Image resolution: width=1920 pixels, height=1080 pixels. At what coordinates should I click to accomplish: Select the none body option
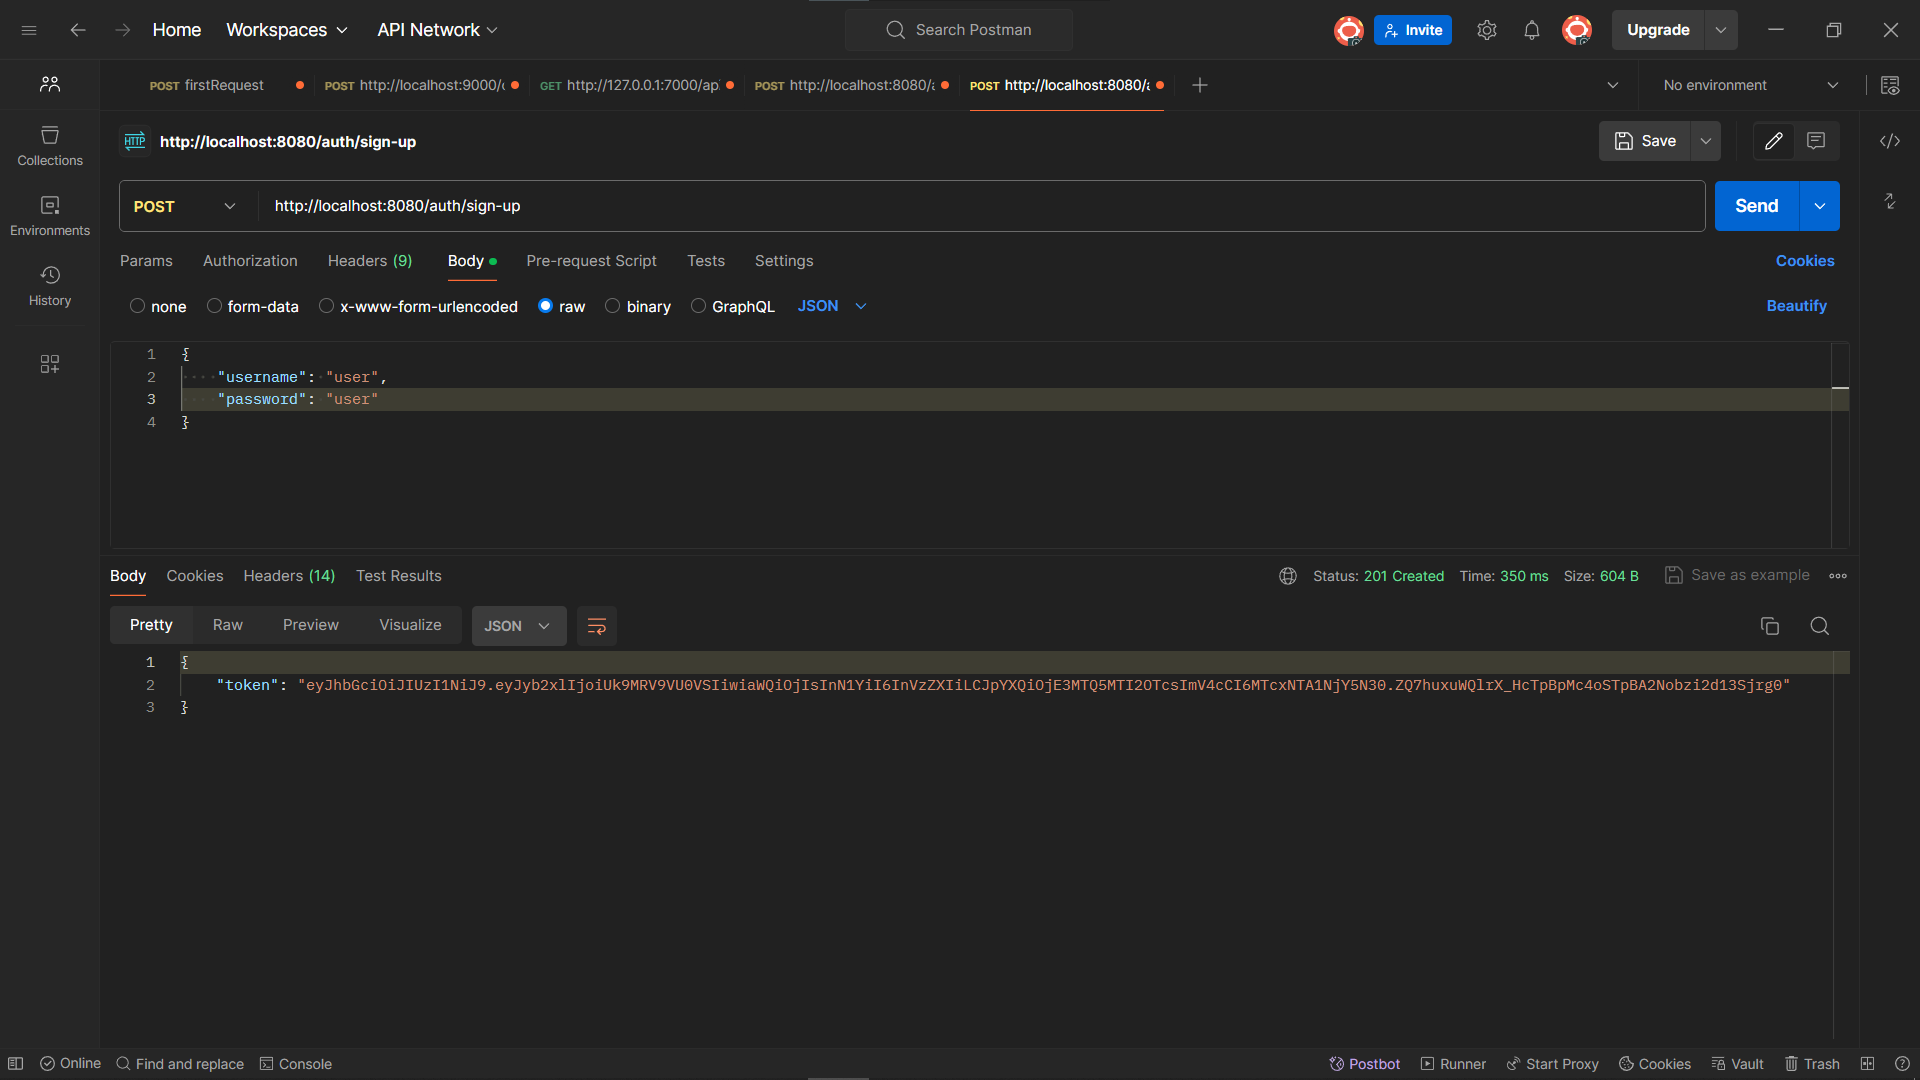pyautogui.click(x=158, y=306)
